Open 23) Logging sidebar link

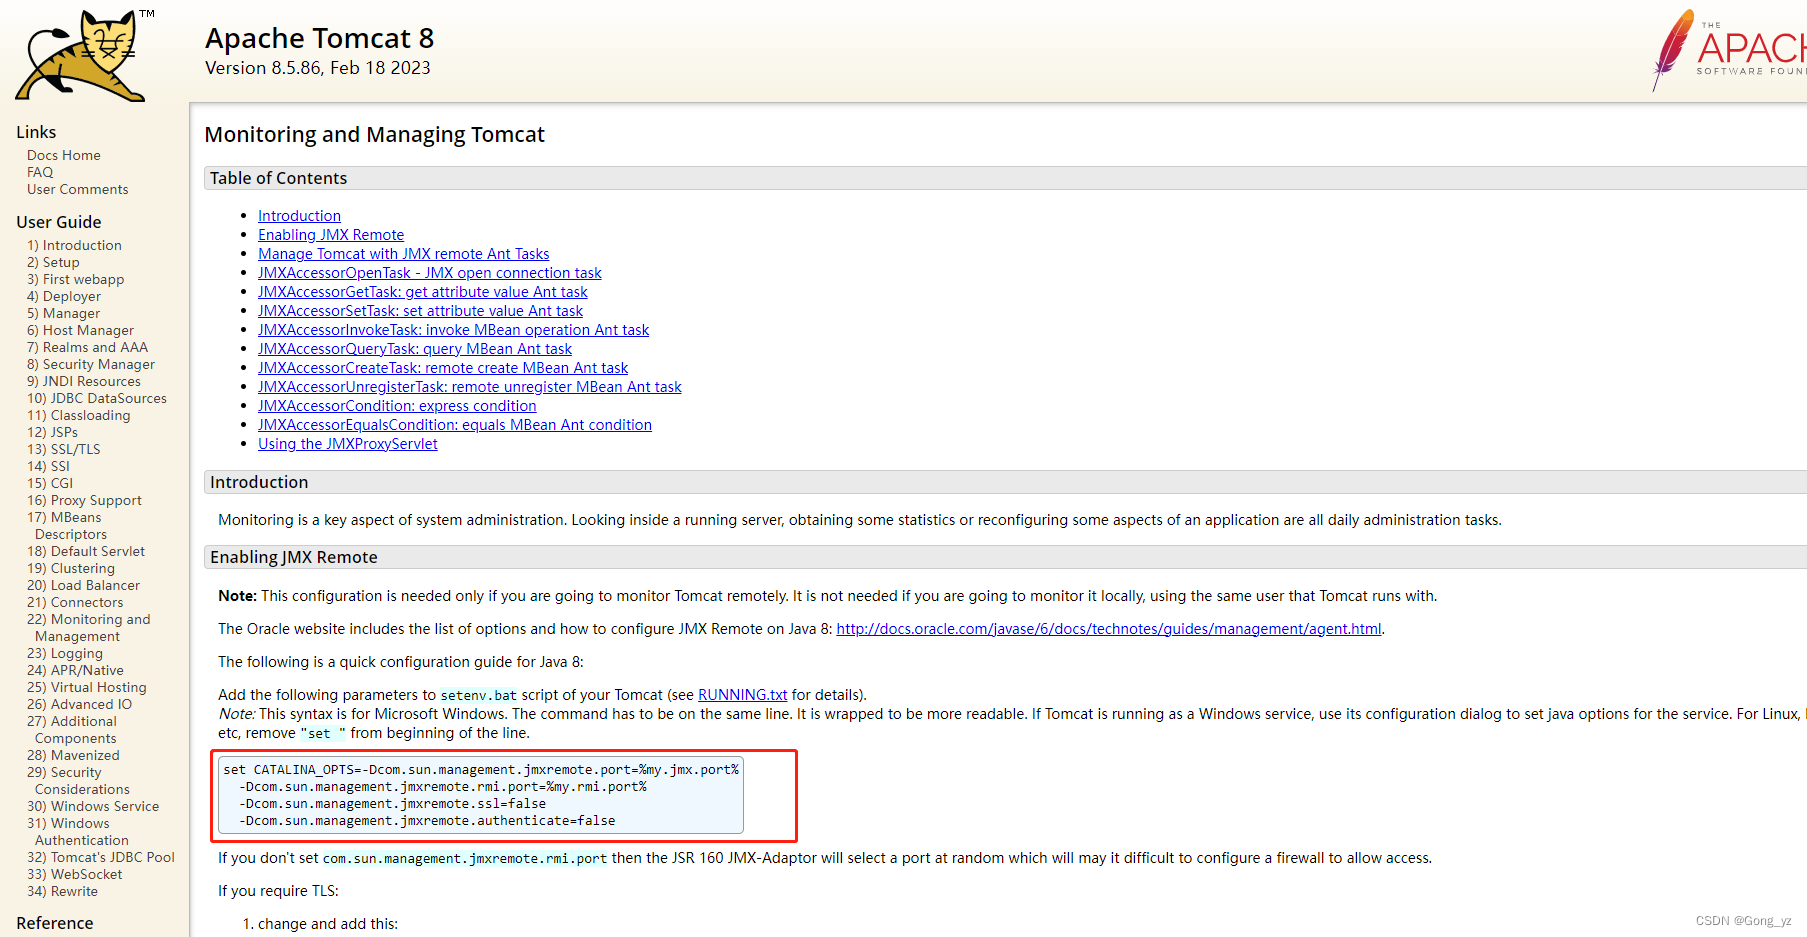coord(65,653)
